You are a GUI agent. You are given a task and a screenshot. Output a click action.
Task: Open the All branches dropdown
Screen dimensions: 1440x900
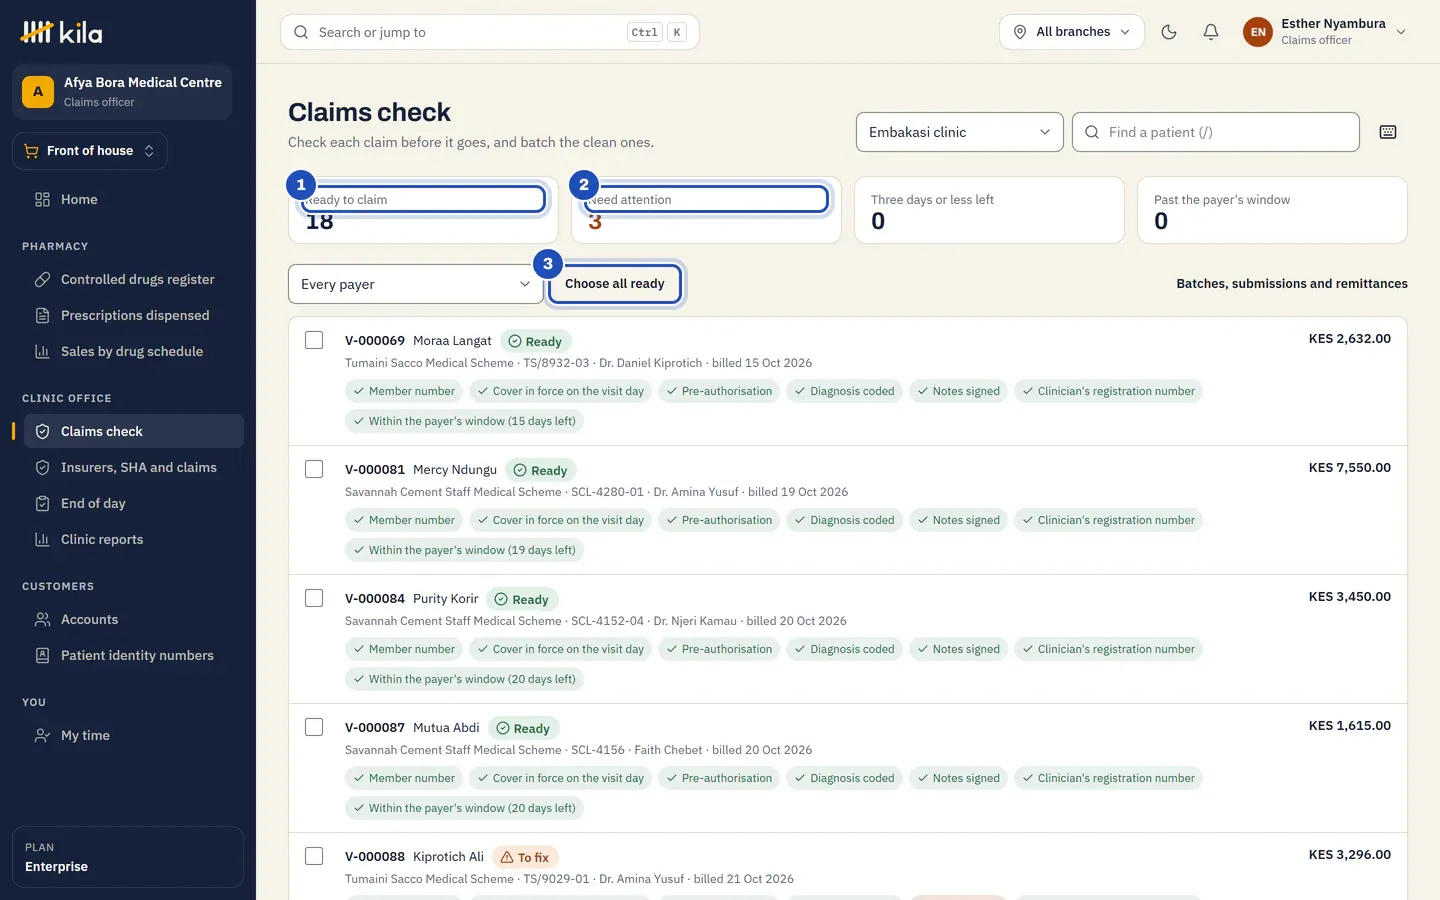(x=1072, y=32)
